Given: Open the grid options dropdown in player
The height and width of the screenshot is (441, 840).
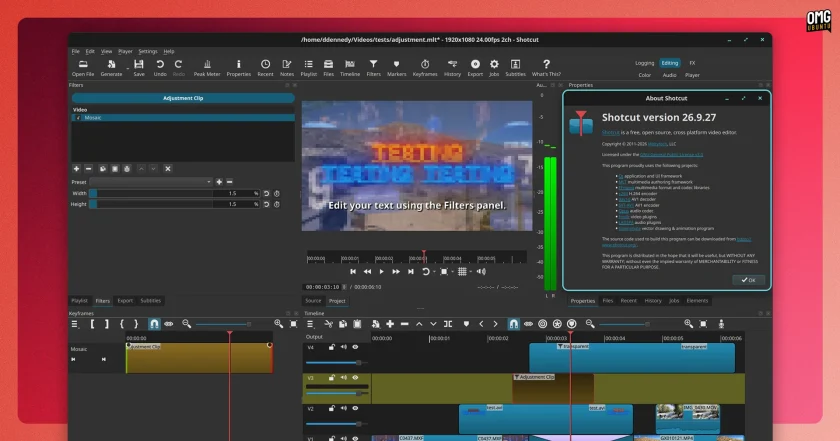Looking at the screenshot, I should [x=471, y=272].
